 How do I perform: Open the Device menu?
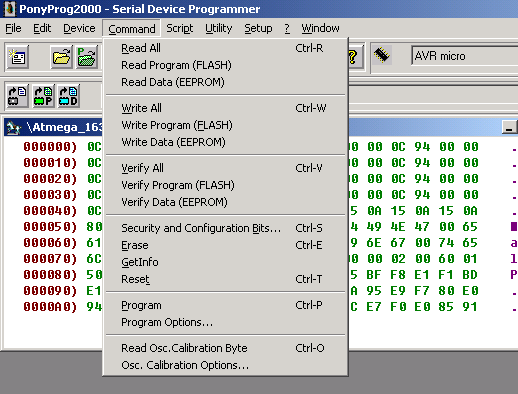[79, 28]
